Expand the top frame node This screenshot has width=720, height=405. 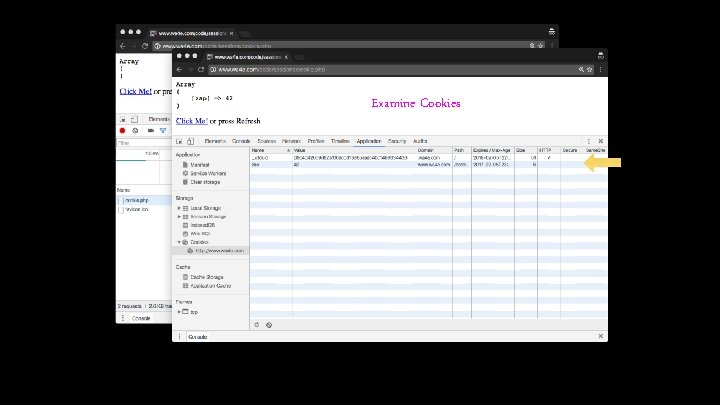179,312
